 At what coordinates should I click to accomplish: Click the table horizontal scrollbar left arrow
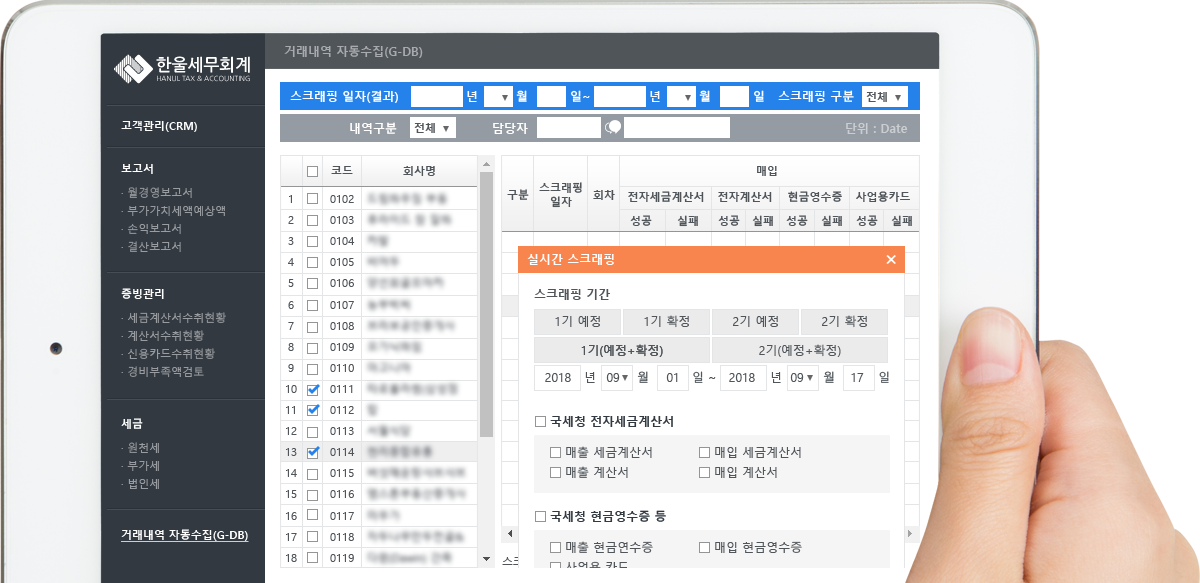[x=508, y=534]
